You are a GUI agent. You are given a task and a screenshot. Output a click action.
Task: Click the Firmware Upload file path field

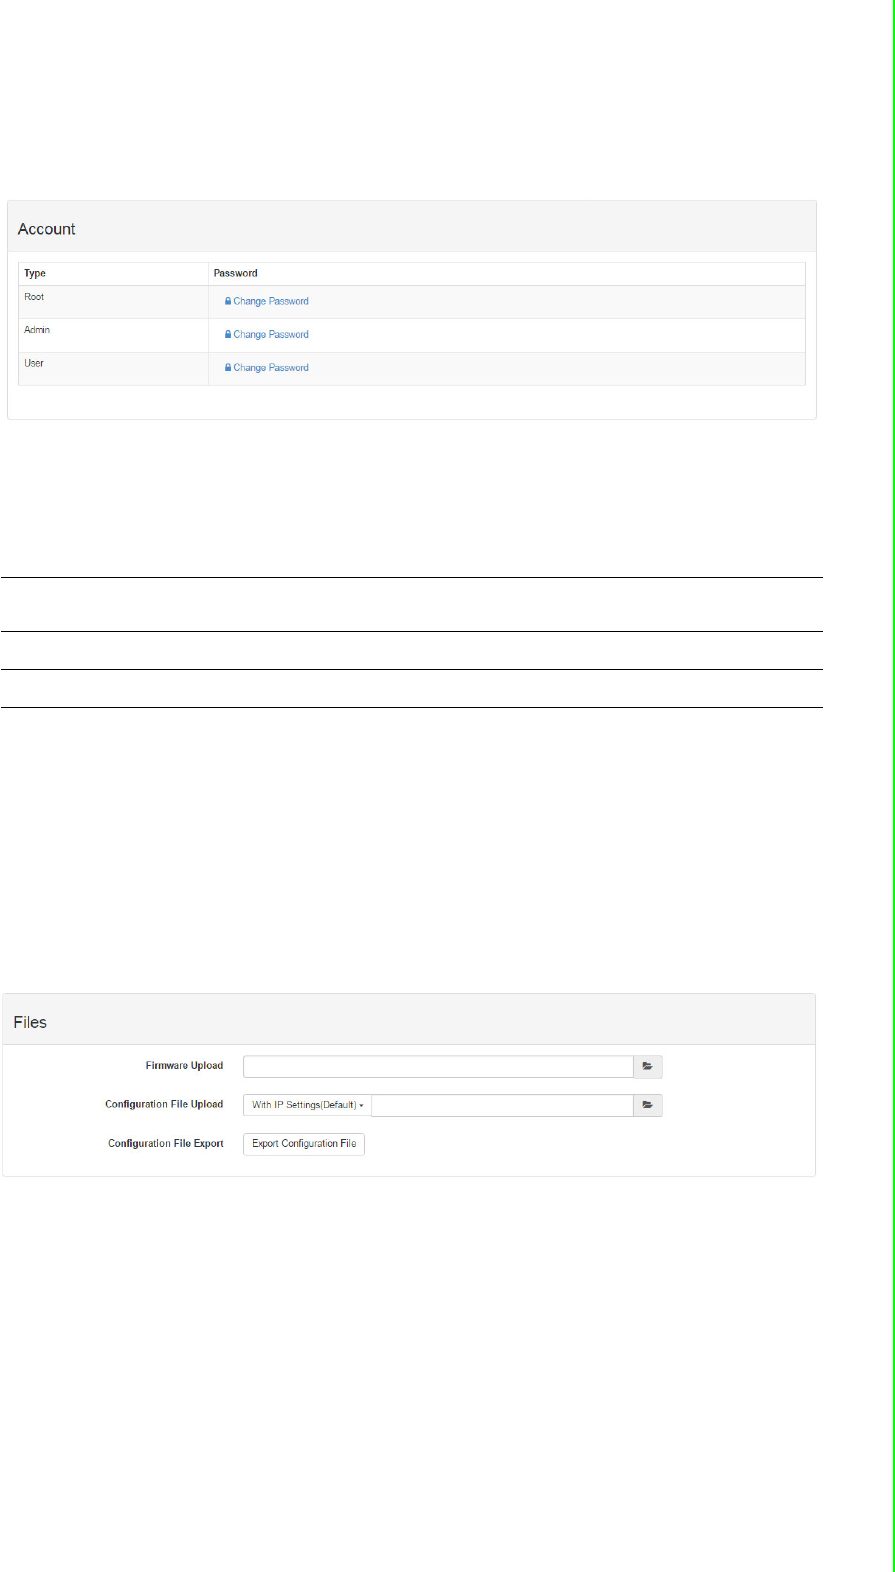click(x=438, y=1067)
